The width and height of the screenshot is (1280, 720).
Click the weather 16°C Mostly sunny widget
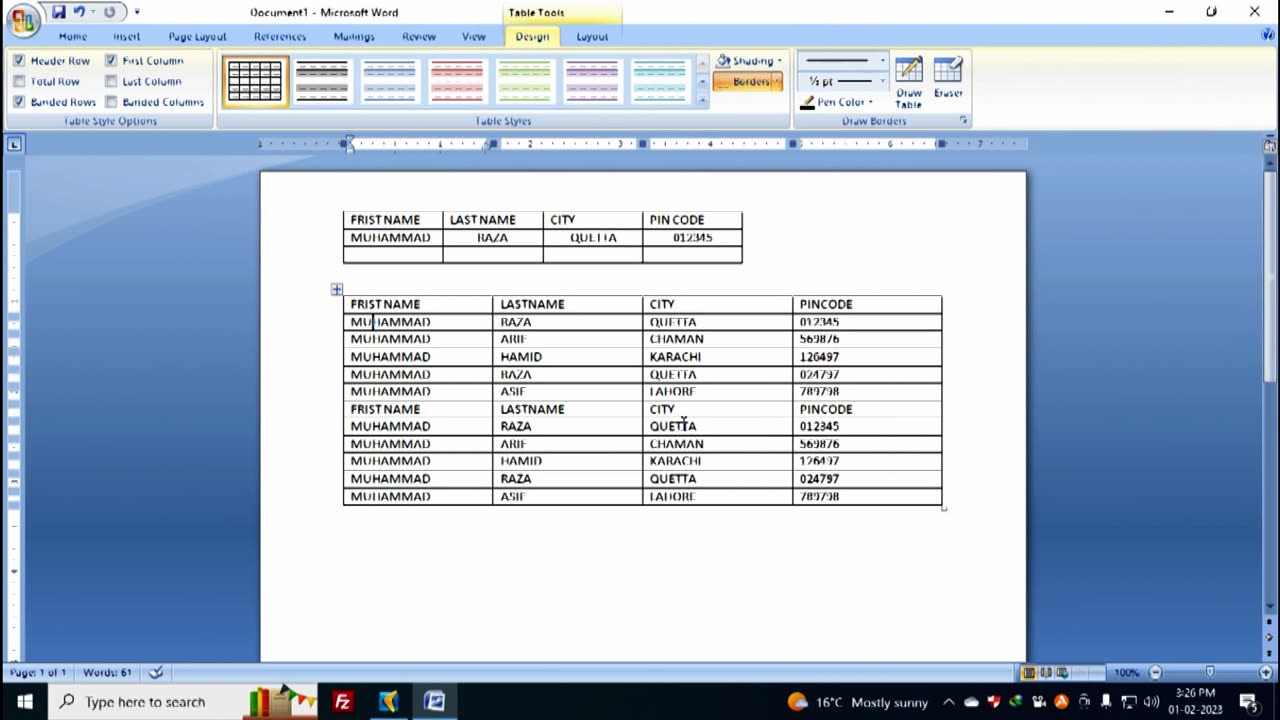pyautogui.click(x=858, y=702)
